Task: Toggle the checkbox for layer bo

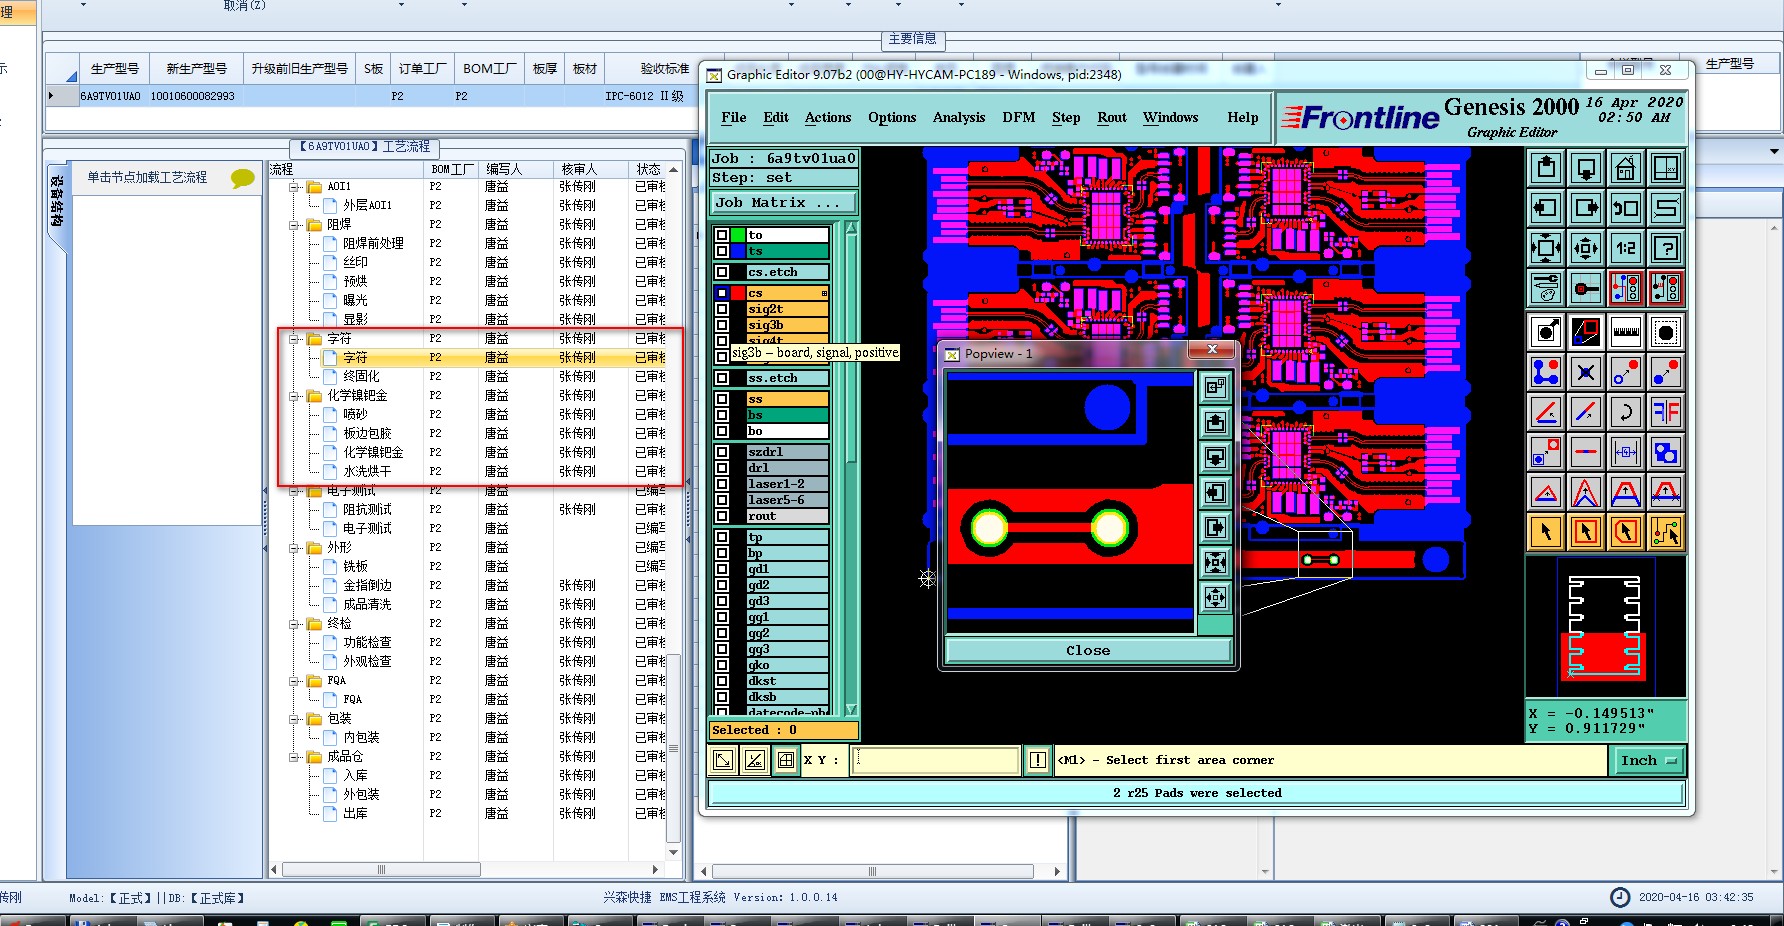Action: (x=722, y=431)
